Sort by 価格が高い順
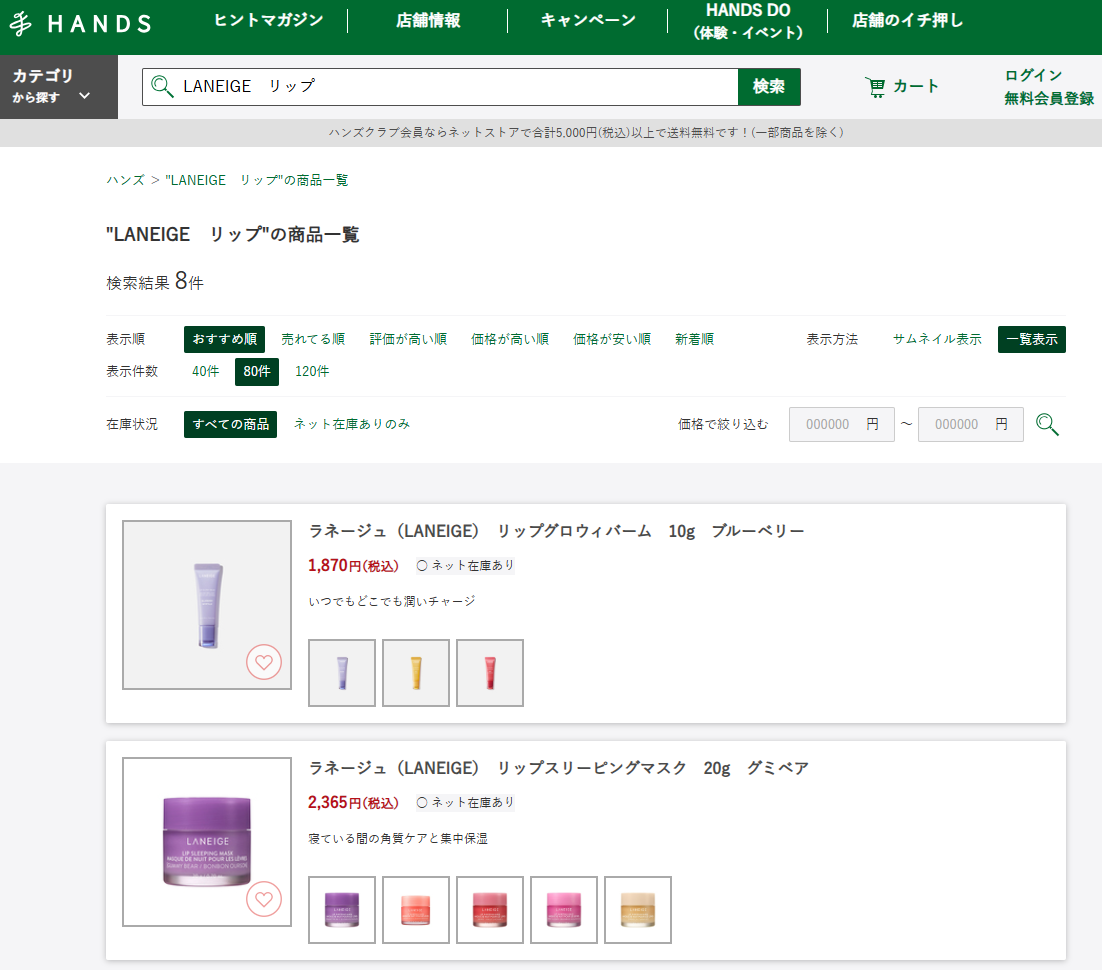This screenshot has height=970, width=1102. click(x=510, y=340)
